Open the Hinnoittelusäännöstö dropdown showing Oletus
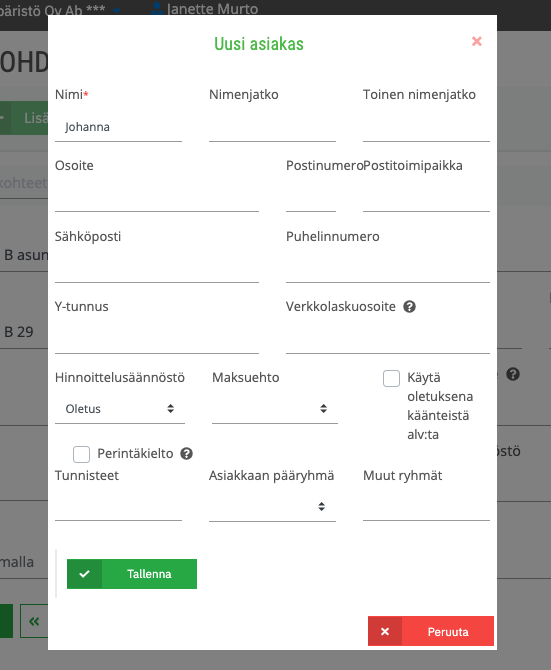 coord(120,409)
